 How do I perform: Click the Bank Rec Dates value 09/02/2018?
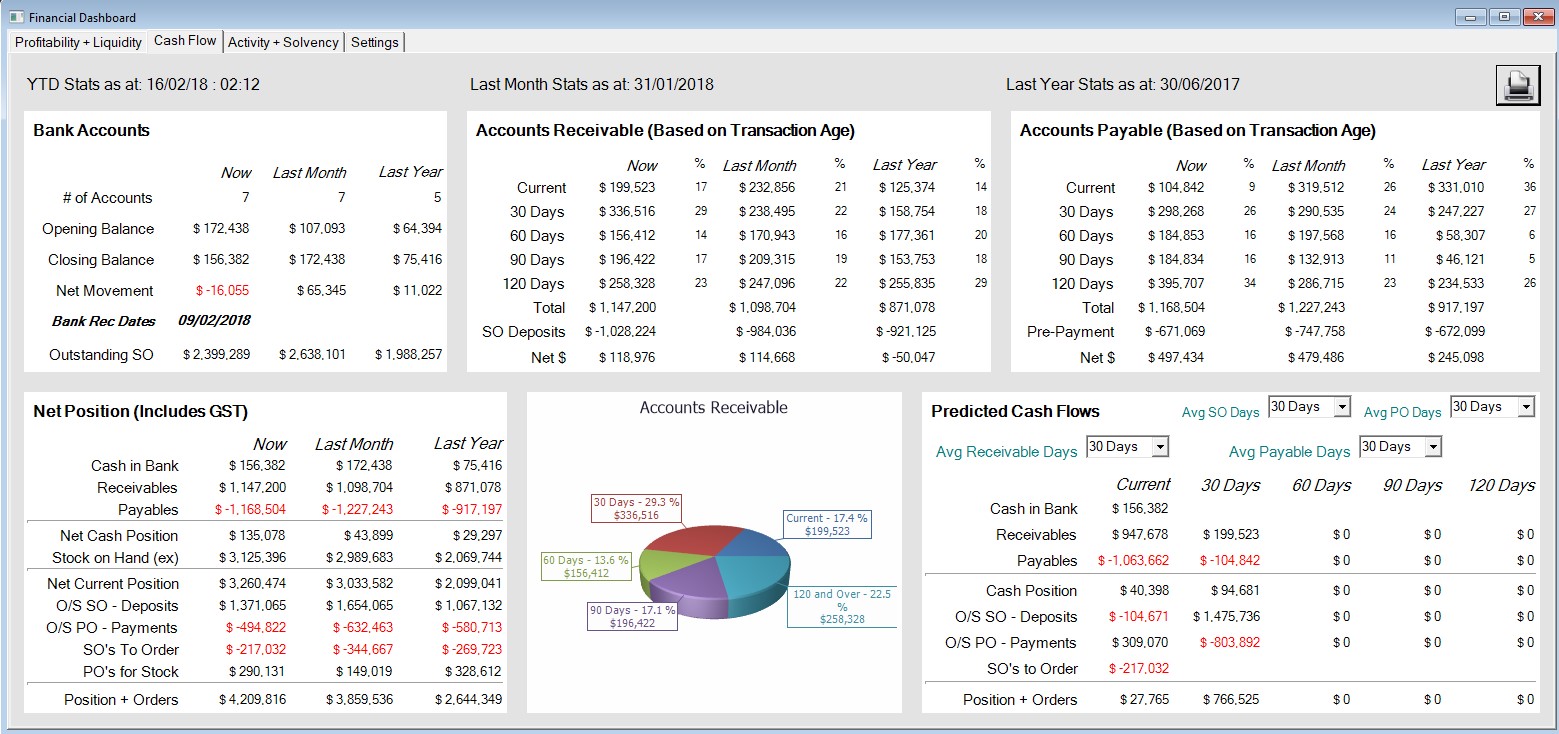pos(214,321)
